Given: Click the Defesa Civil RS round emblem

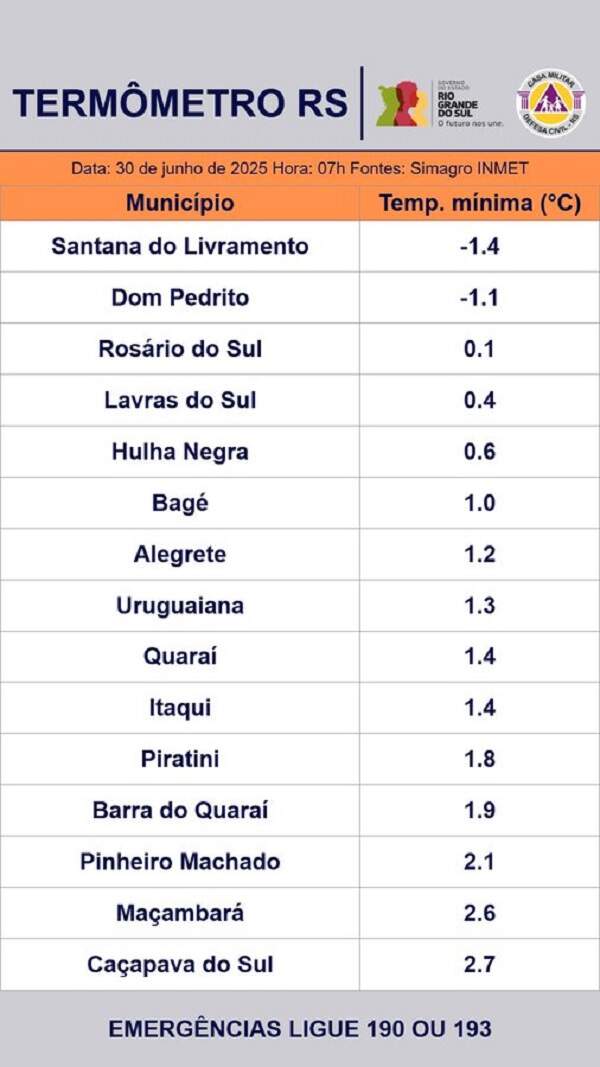Looking at the screenshot, I should [551, 103].
